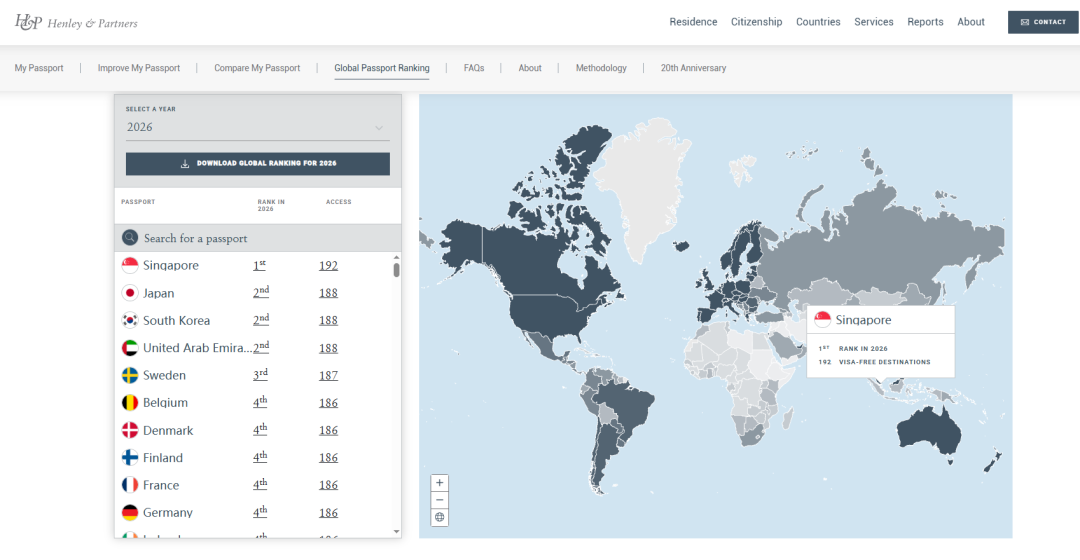Open the year selector dropdown showing 2026
Image resolution: width=1080 pixels, height=560 pixels.
tap(258, 127)
